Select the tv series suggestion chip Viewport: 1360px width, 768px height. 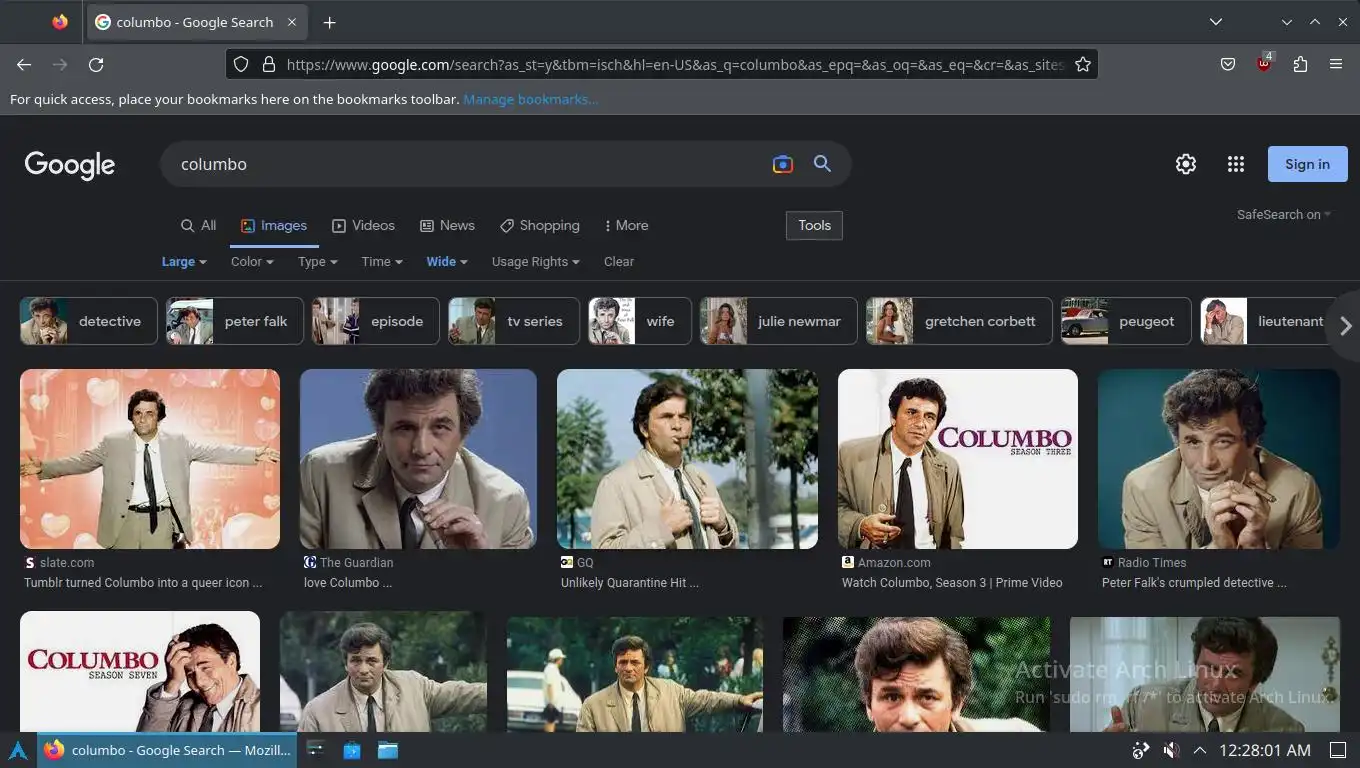click(x=514, y=321)
